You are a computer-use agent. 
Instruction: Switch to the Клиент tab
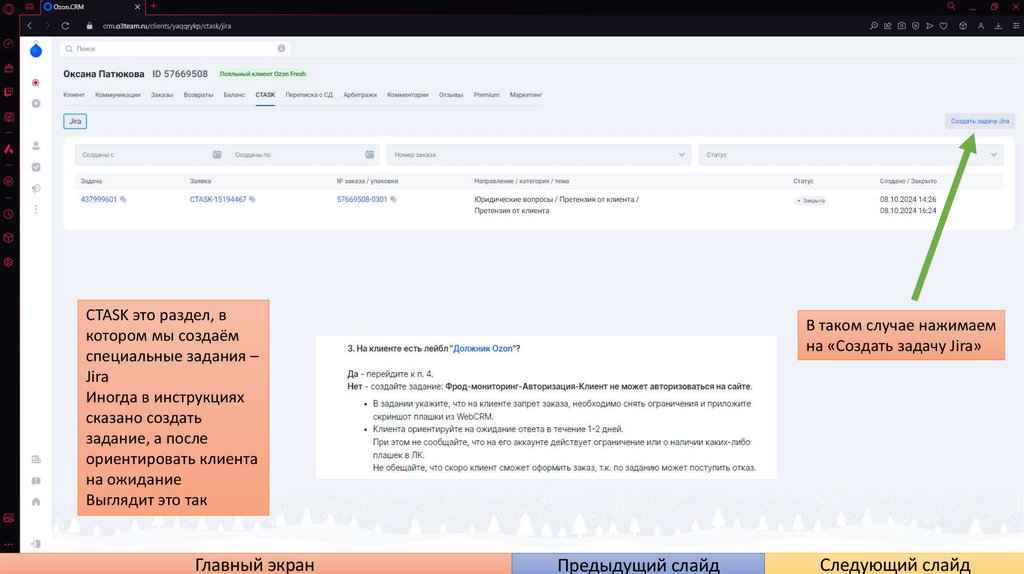tap(74, 95)
